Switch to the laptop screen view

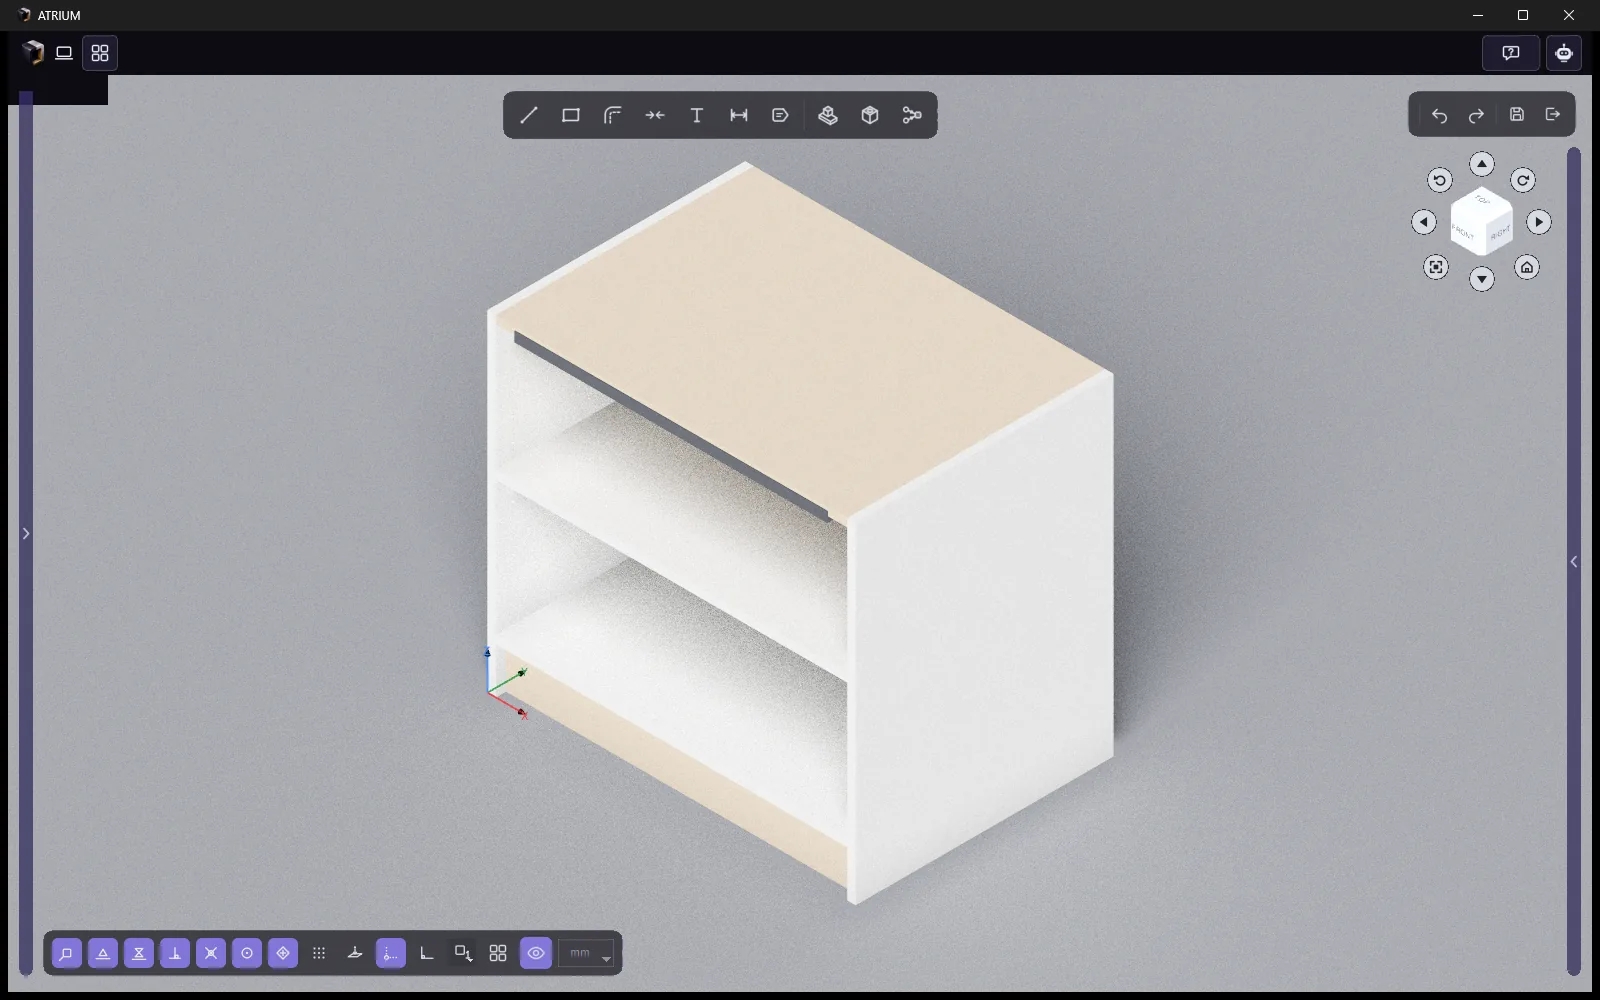click(64, 53)
